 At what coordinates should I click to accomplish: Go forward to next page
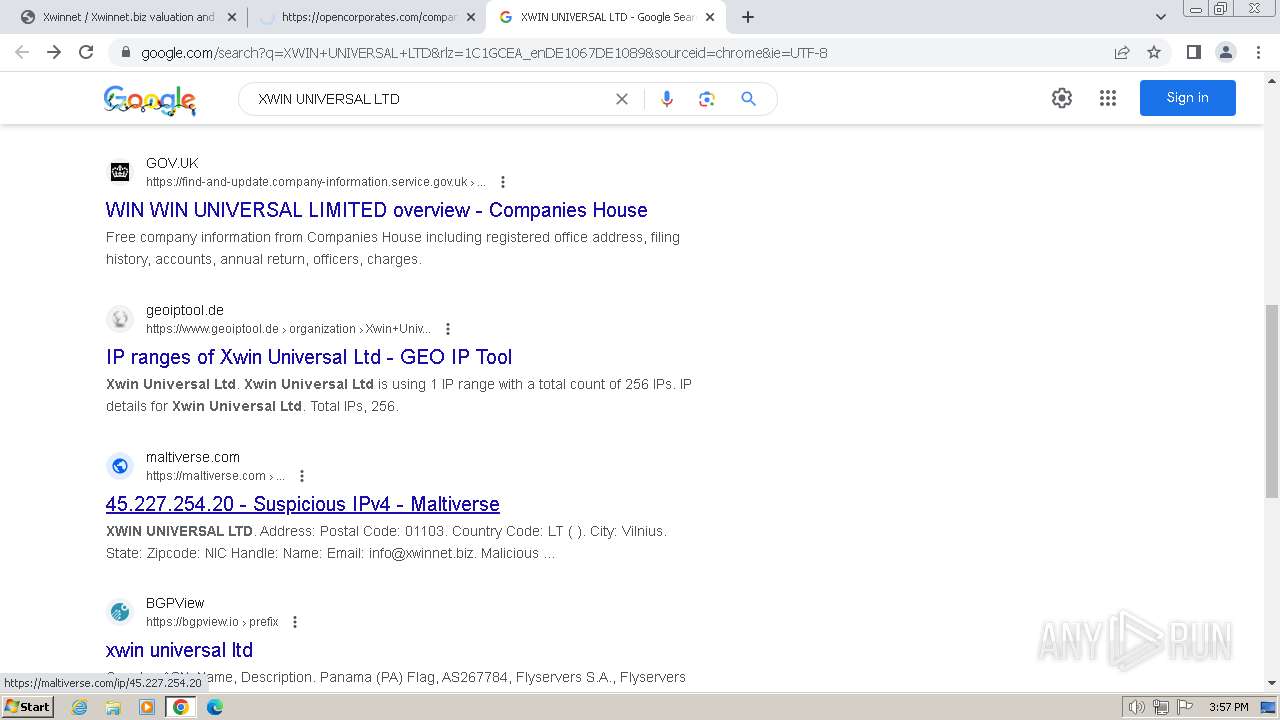point(54,52)
